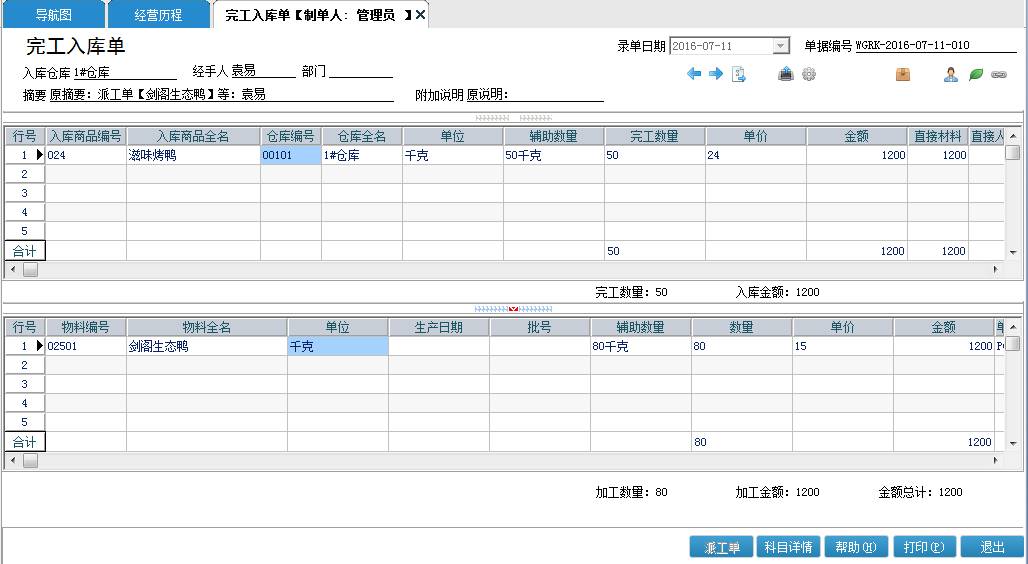Open the gear settings icon

[x=809, y=74]
